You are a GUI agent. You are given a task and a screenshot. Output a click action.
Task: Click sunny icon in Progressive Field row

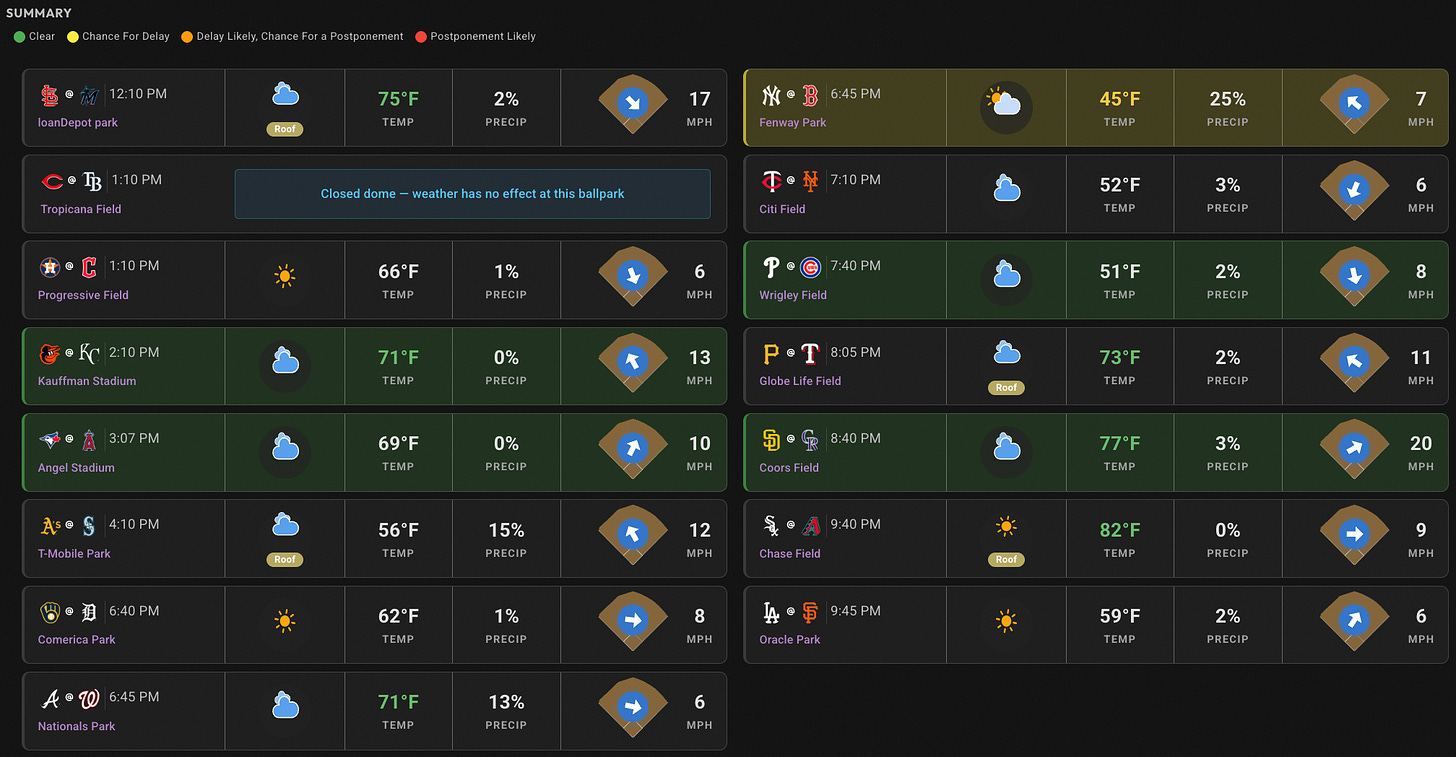pos(285,276)
